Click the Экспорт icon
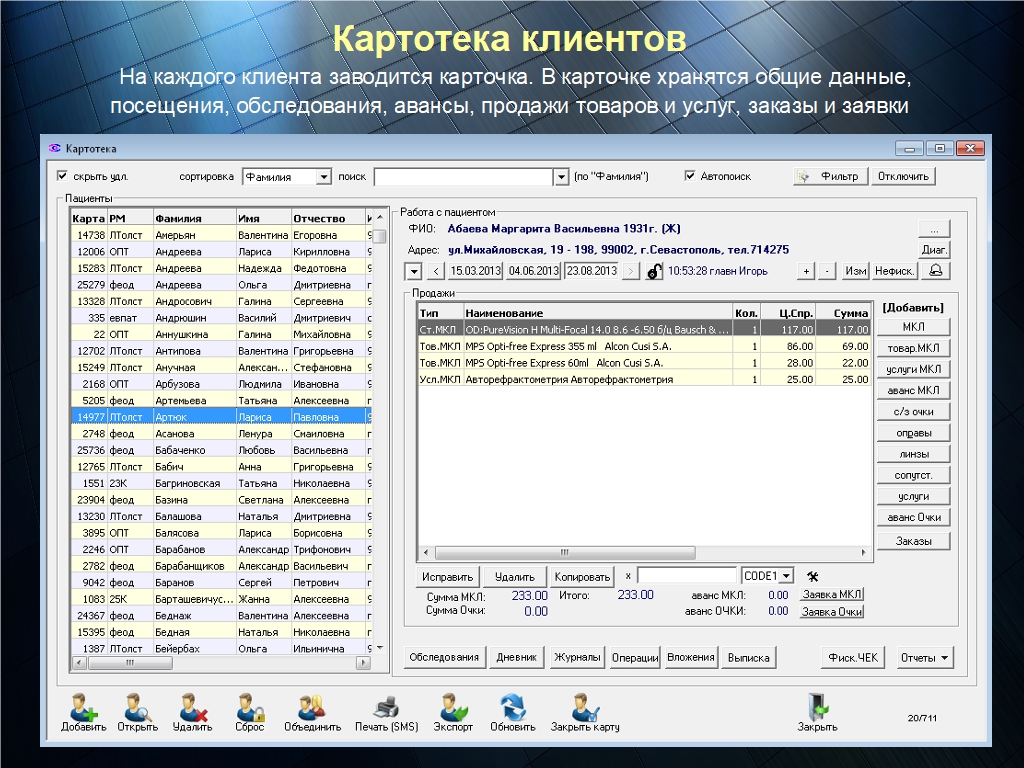Viewport: 1024px width, 768px height. coord(453,708)
